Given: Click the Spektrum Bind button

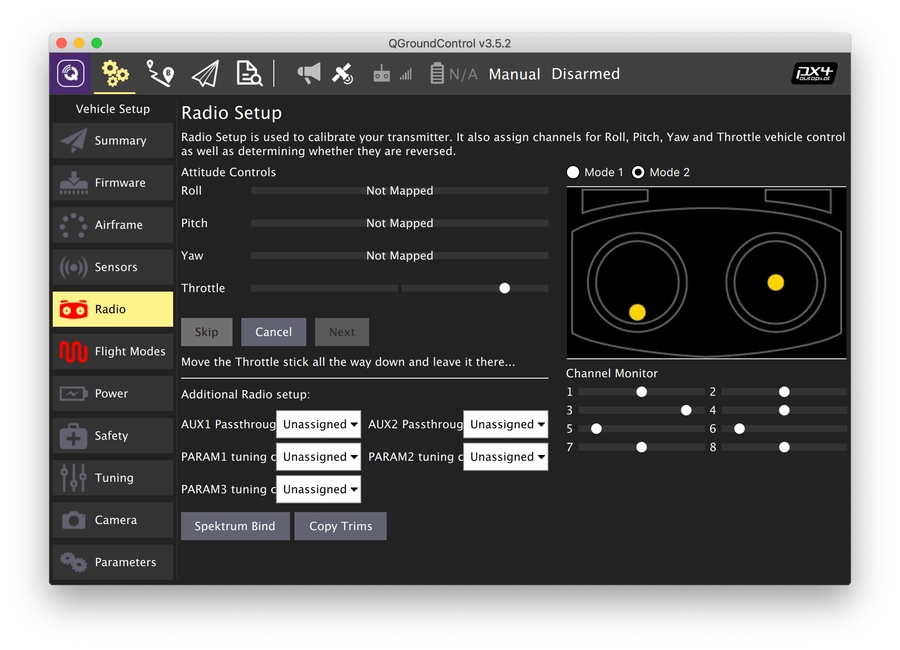Looking at the screenshot, I should tap(235, 526).
